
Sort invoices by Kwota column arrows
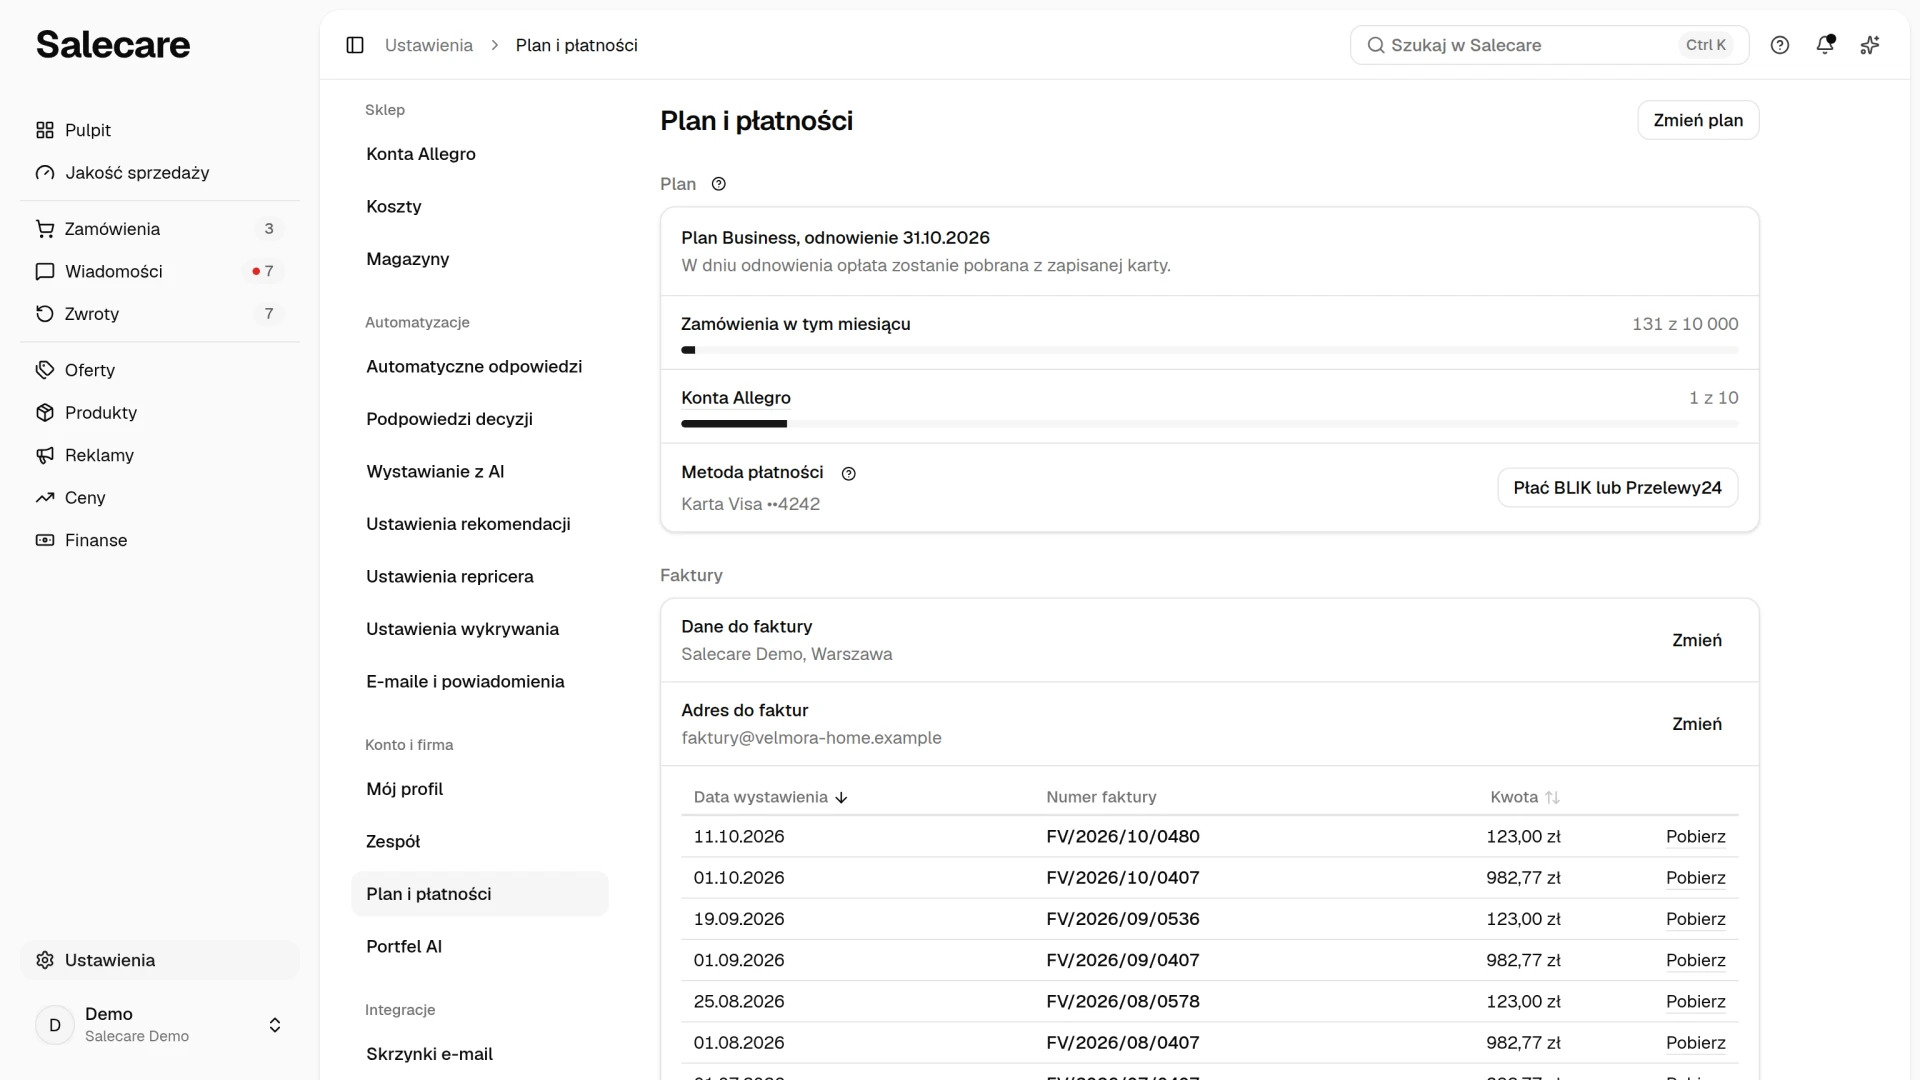click(x=1552, y=797)
